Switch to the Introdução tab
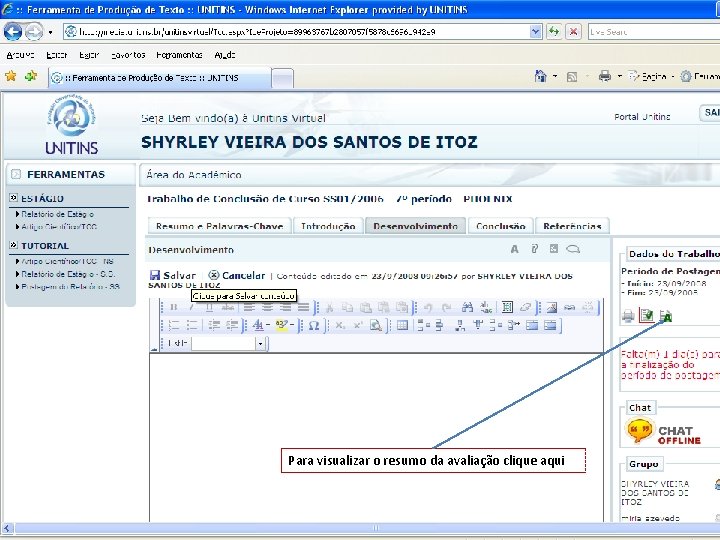 pyautogui.click(x=328, y=226)
